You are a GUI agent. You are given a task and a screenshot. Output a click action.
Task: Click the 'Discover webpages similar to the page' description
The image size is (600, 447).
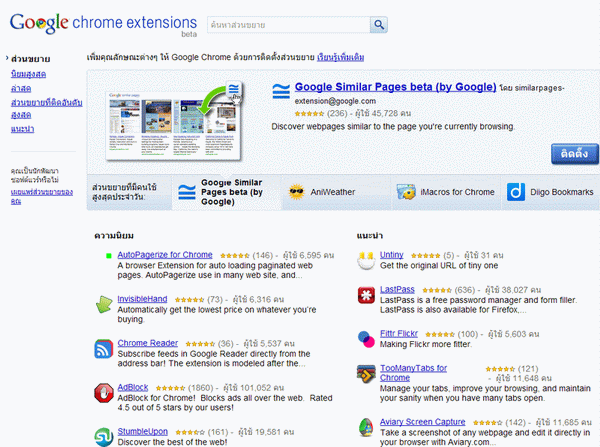(393, 127)
